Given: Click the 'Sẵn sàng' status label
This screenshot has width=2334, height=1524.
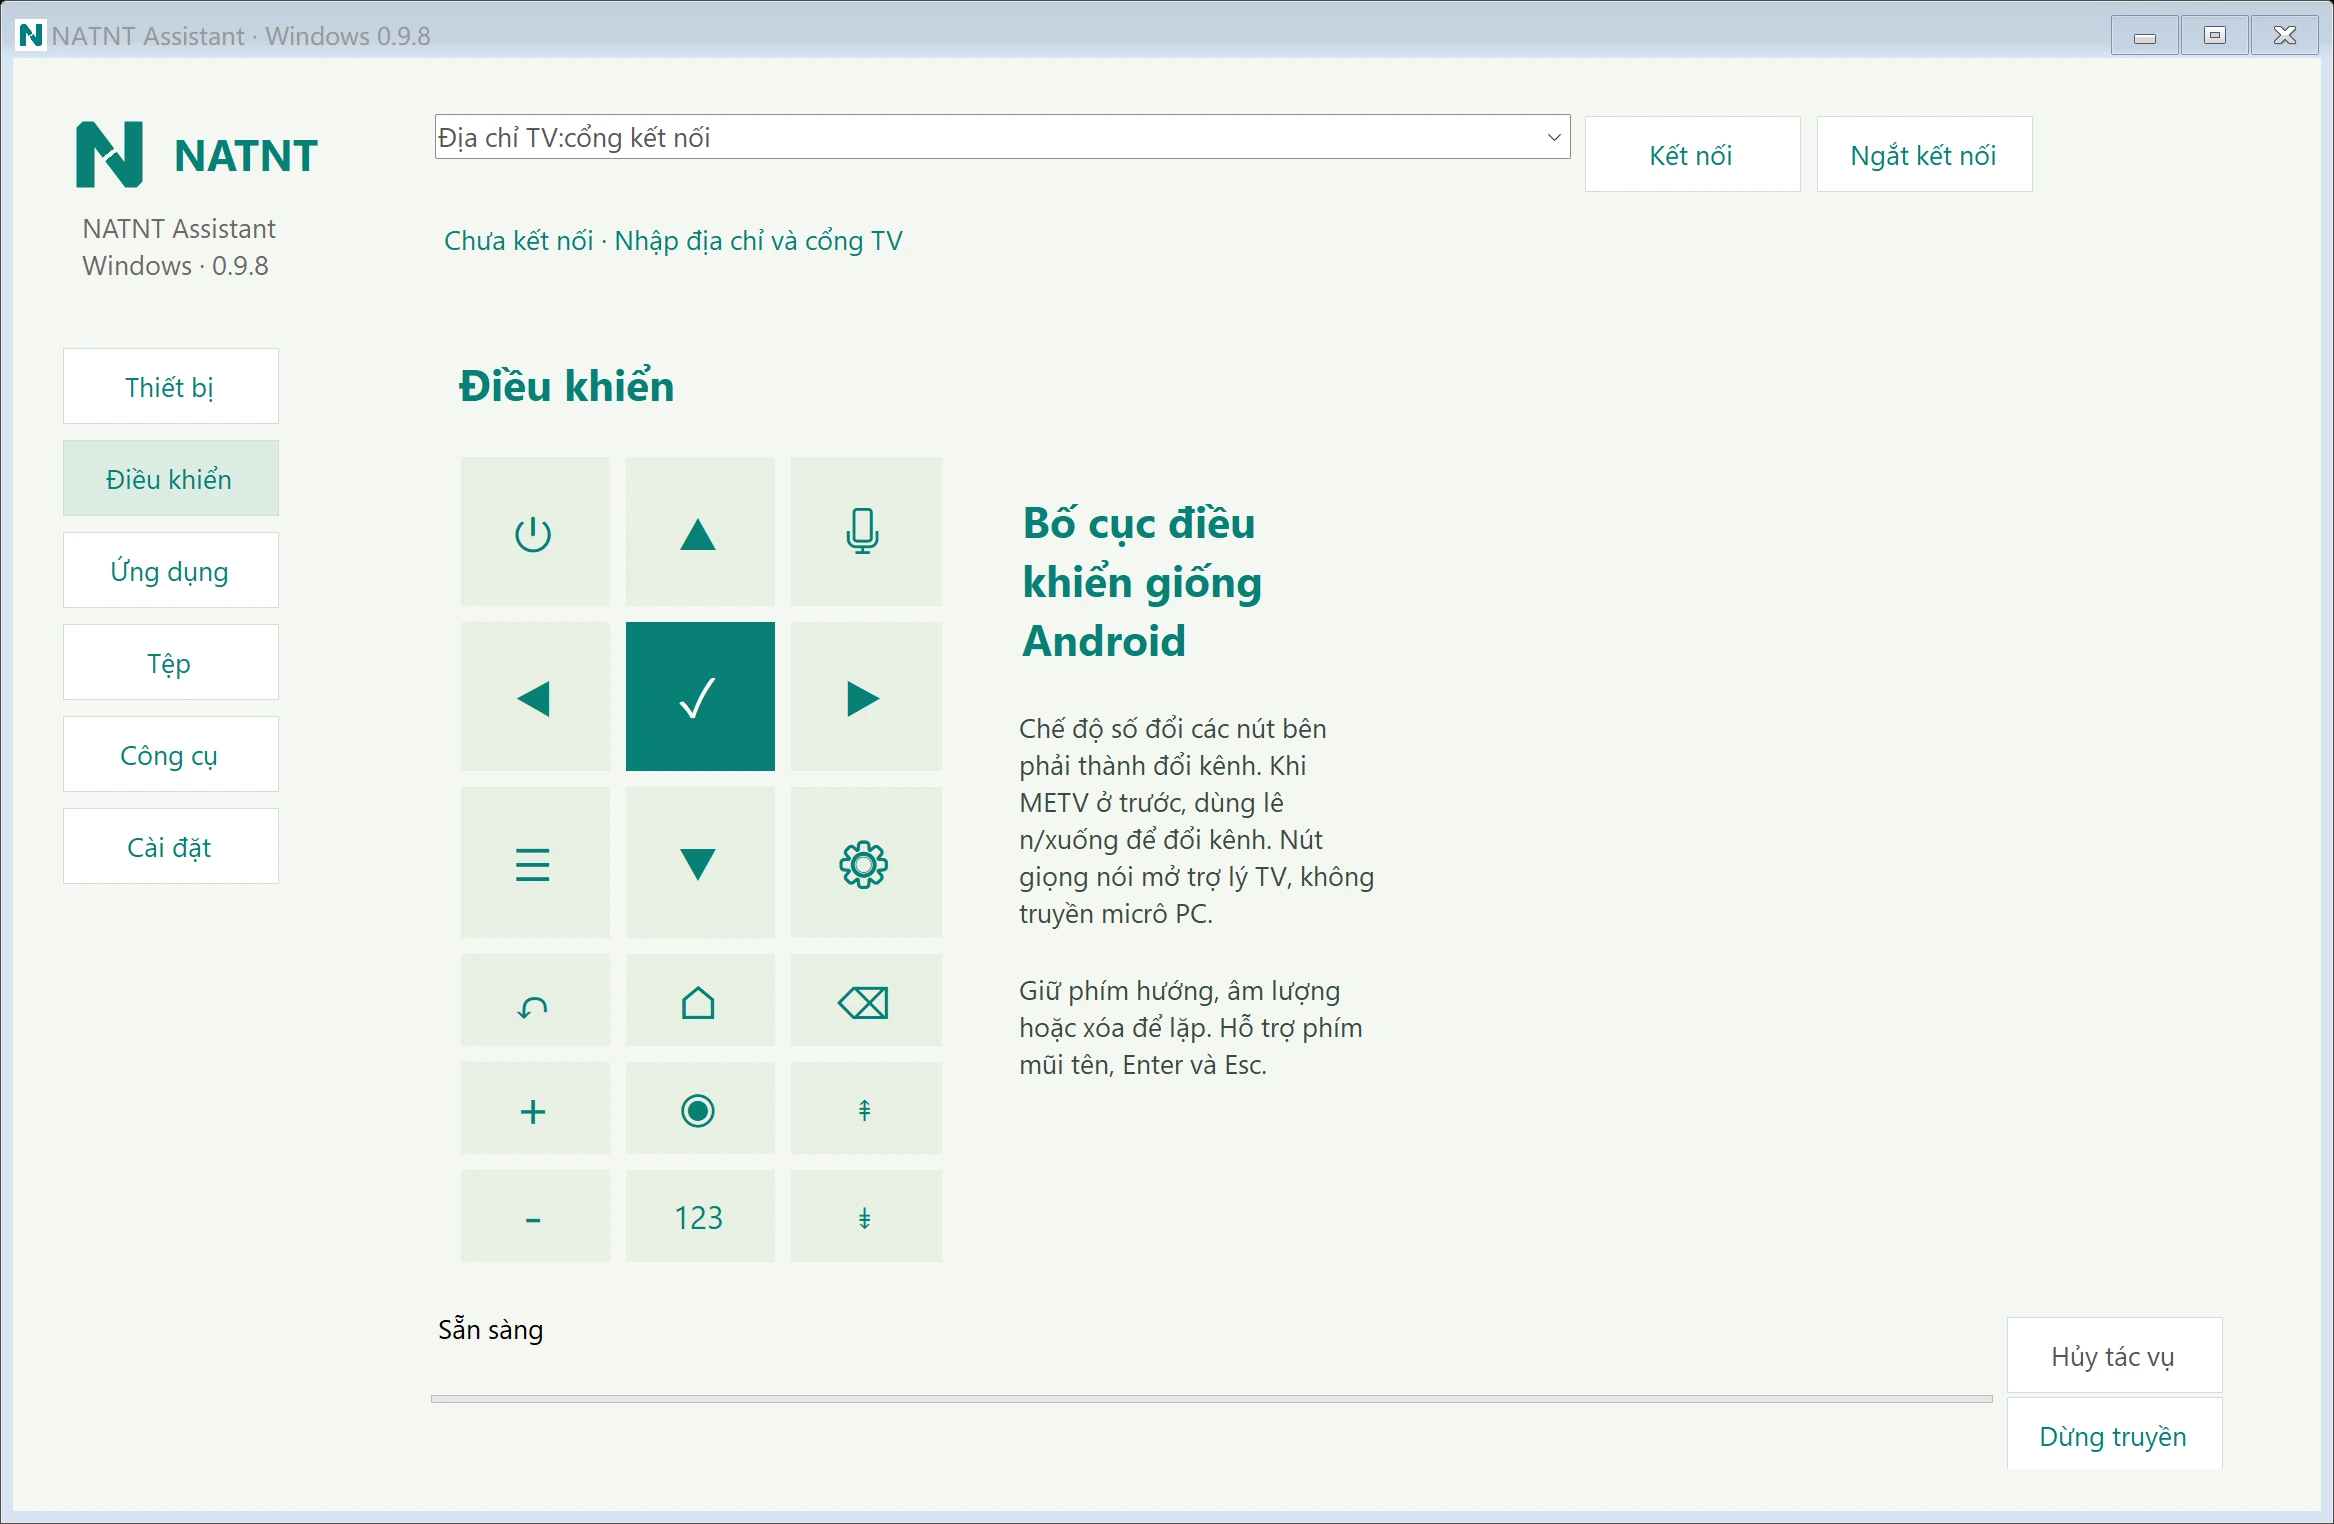Looking at the screenshot, I should tap(490, 1329).
